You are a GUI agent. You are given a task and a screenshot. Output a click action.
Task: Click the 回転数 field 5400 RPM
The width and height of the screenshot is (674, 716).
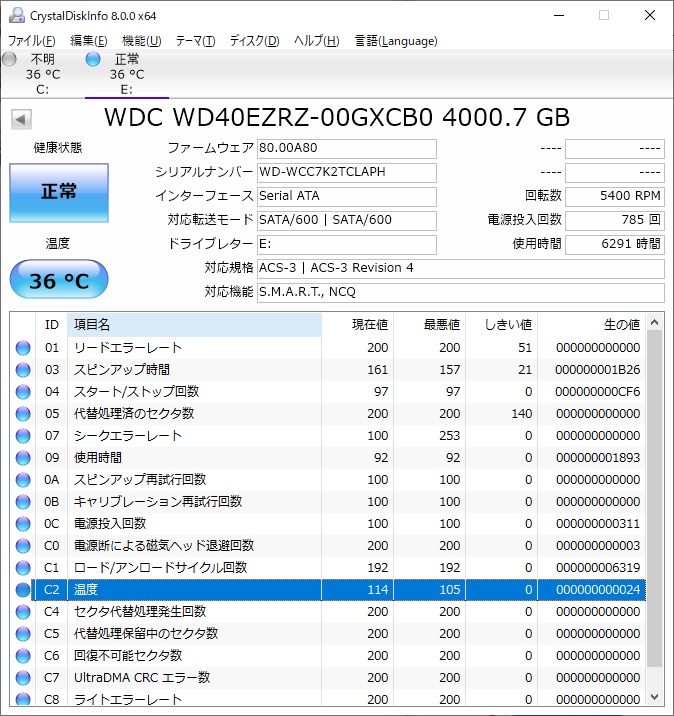[615, 196]
